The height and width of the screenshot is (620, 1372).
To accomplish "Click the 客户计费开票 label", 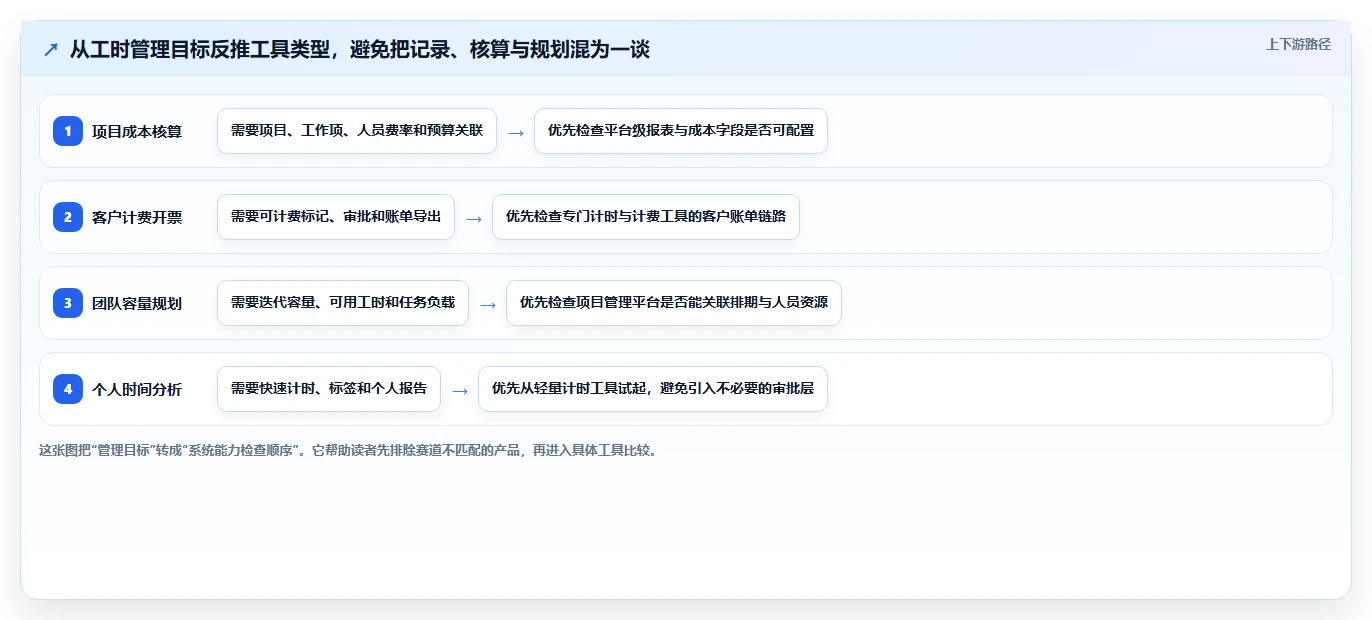I will click(137, 217).
